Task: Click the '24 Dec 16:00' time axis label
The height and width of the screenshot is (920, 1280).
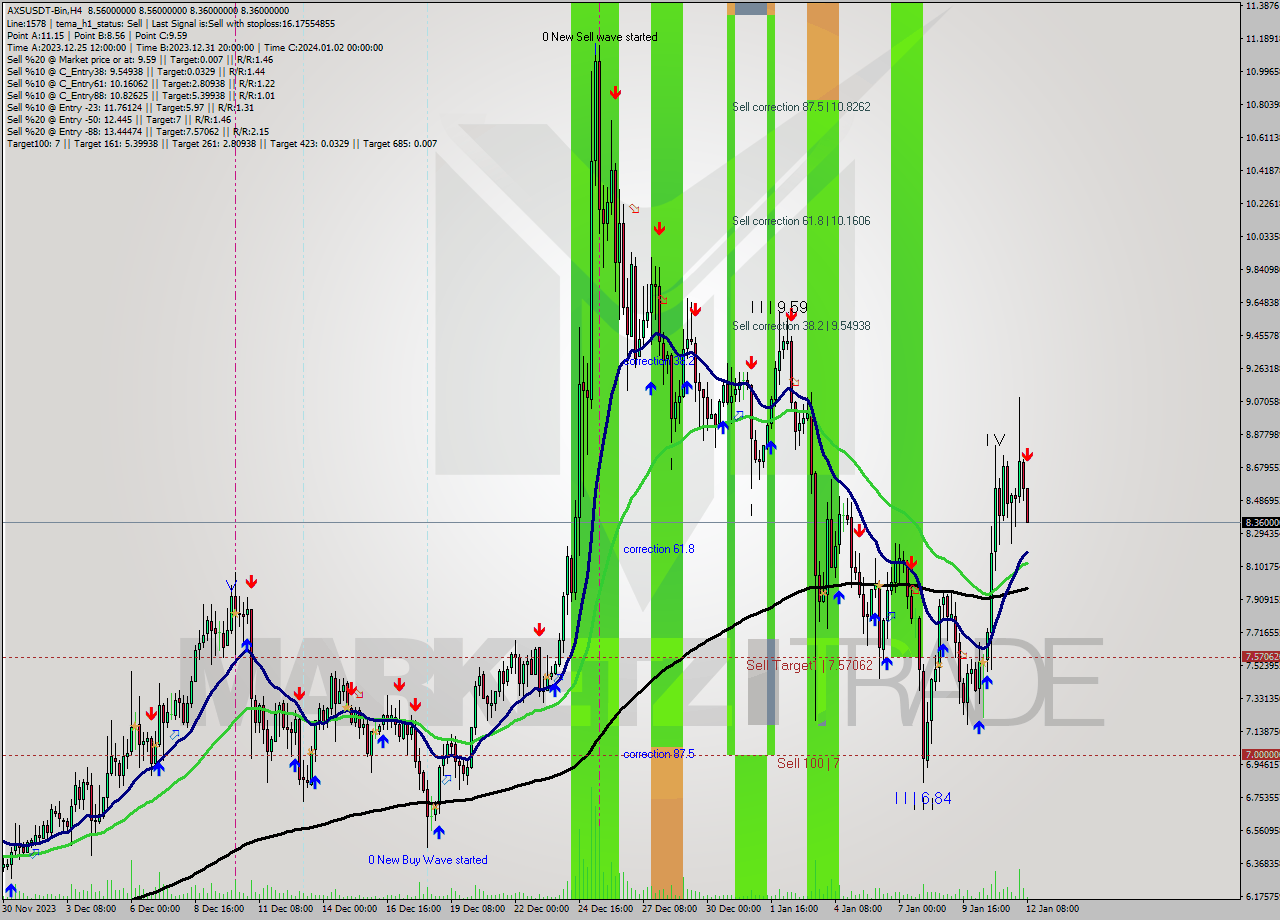Action: pyautogui.click(x=604, y=909)
